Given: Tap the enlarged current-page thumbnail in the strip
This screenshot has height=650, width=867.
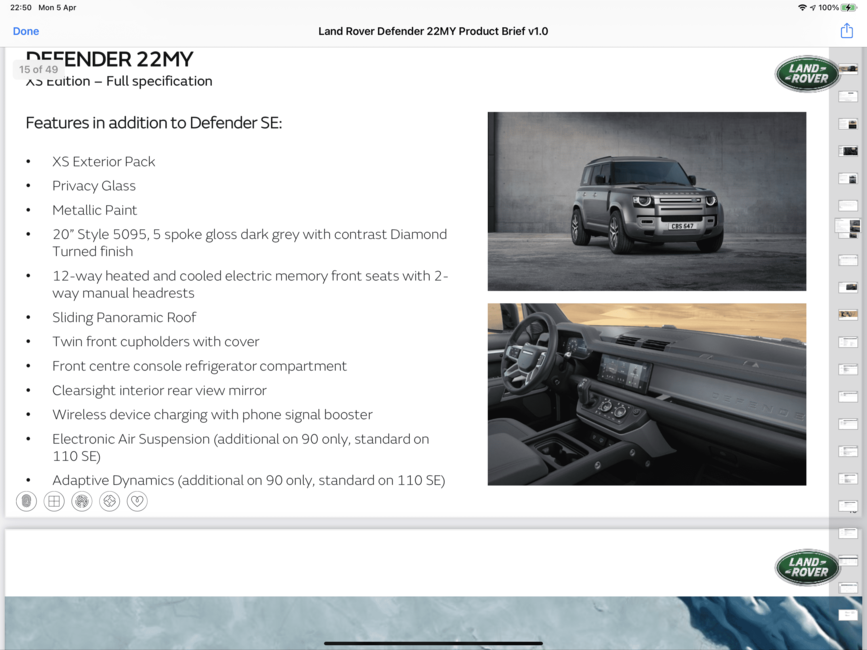Looking at the screenshot, I should pos(848,227).
